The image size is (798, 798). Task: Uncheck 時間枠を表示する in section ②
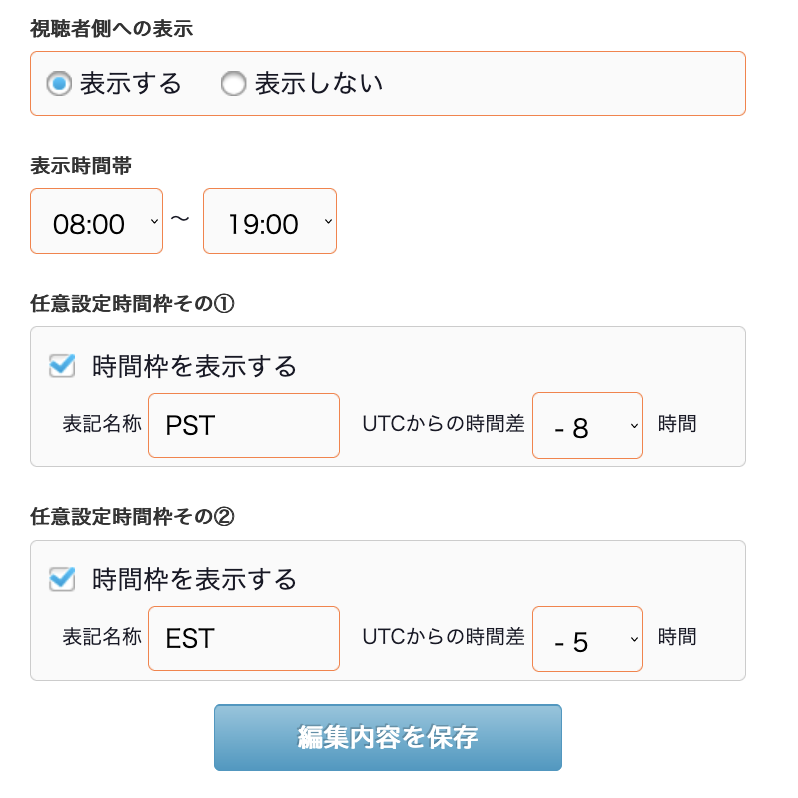click(x=62, y=579)
